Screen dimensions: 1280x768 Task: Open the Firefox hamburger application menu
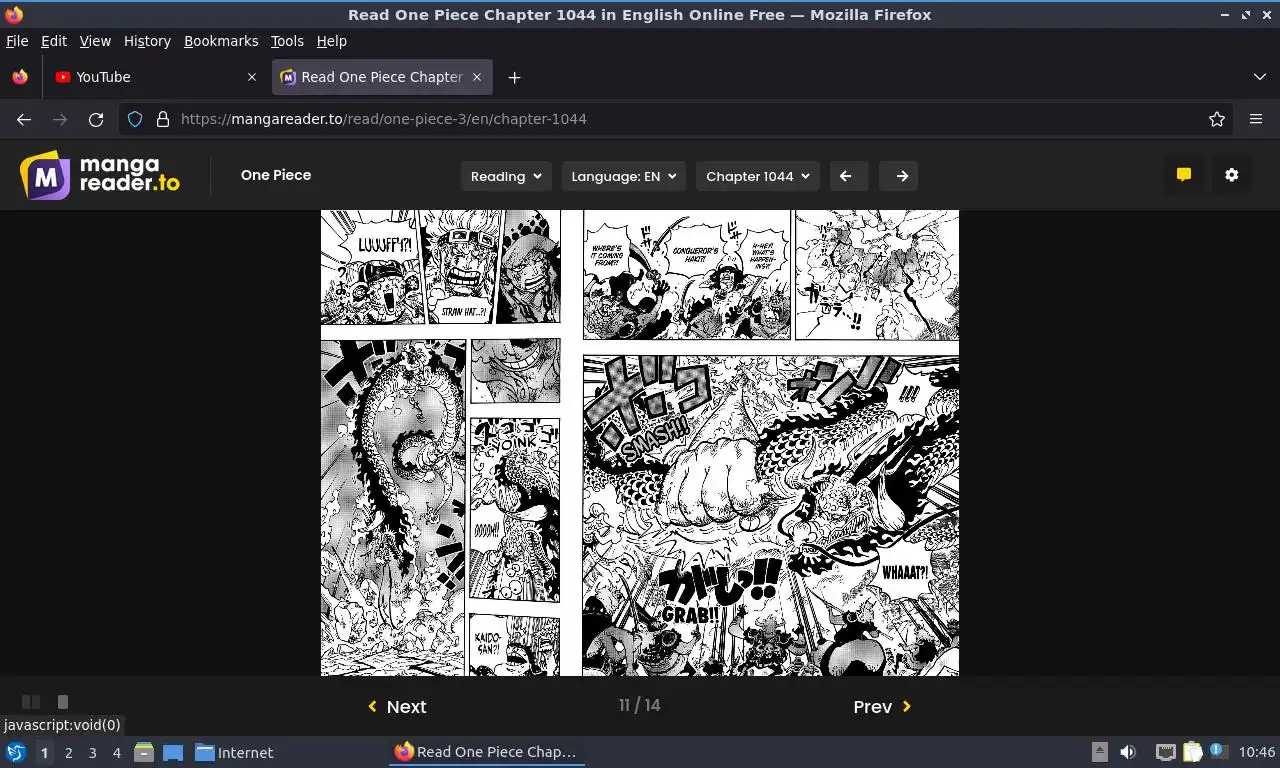coord(1256,119)
